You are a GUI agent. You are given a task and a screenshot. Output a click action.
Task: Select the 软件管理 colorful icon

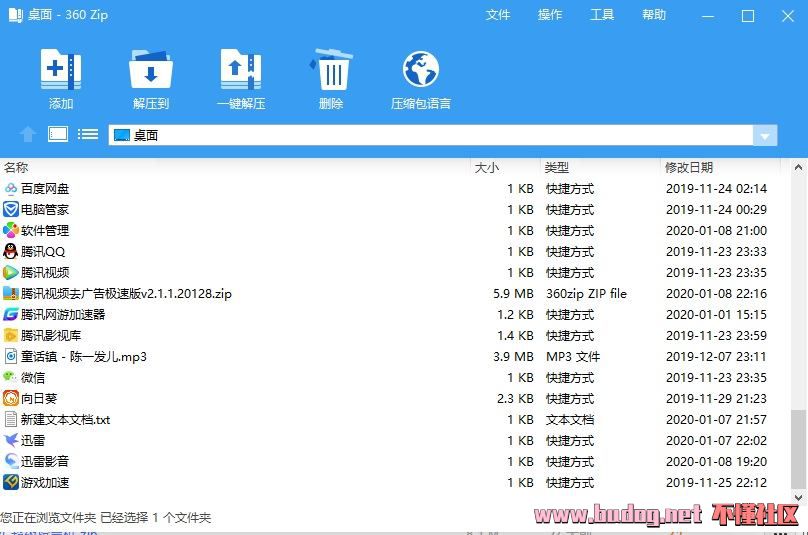tap(10, 230)
